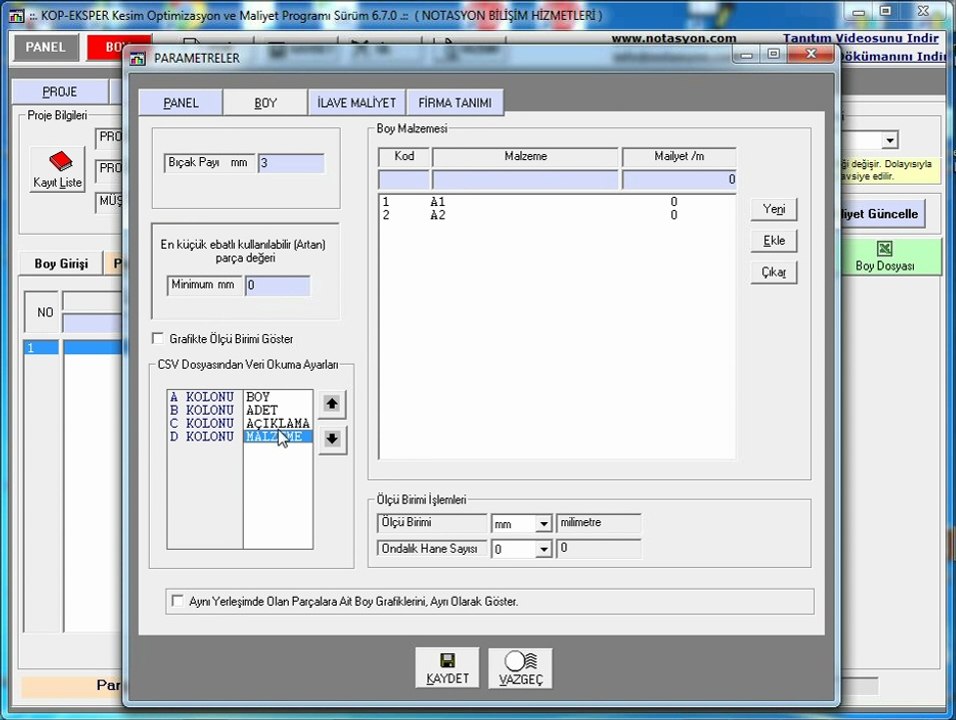Select row 1 in main window NO column

pyautogui.click(x=41, y=348)
